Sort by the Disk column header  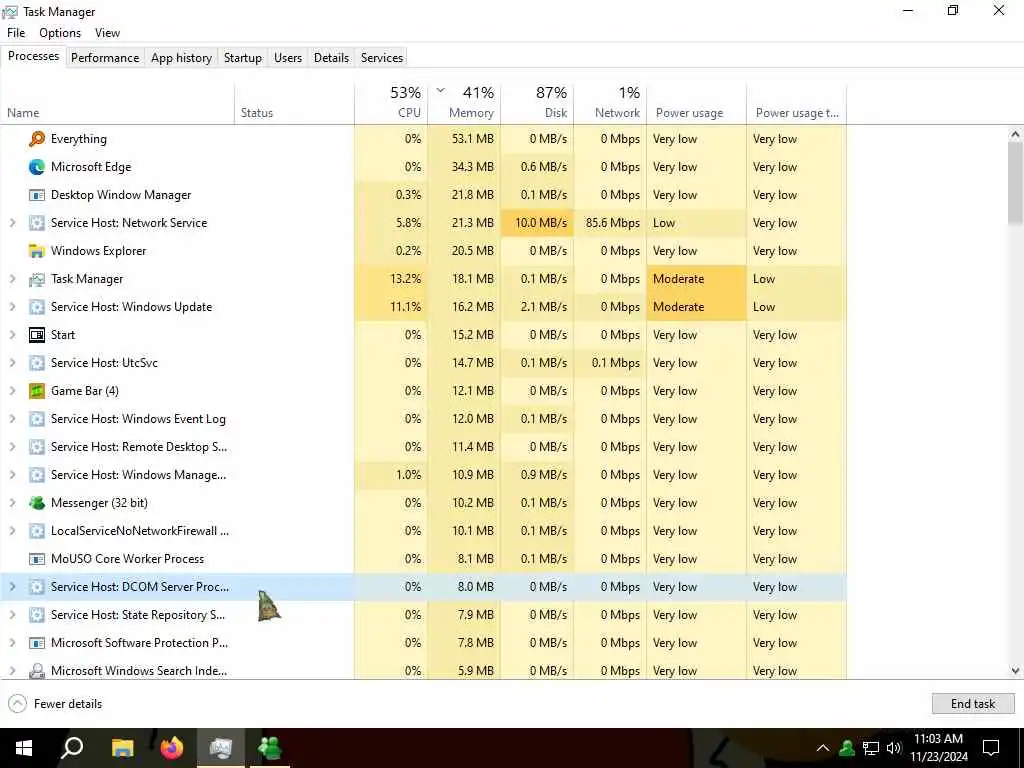[537, 103]
